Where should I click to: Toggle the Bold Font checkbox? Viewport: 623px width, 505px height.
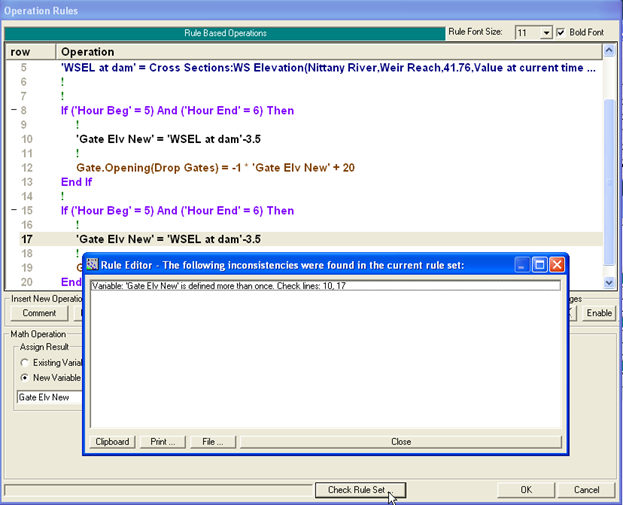click(x=561, y=32)
